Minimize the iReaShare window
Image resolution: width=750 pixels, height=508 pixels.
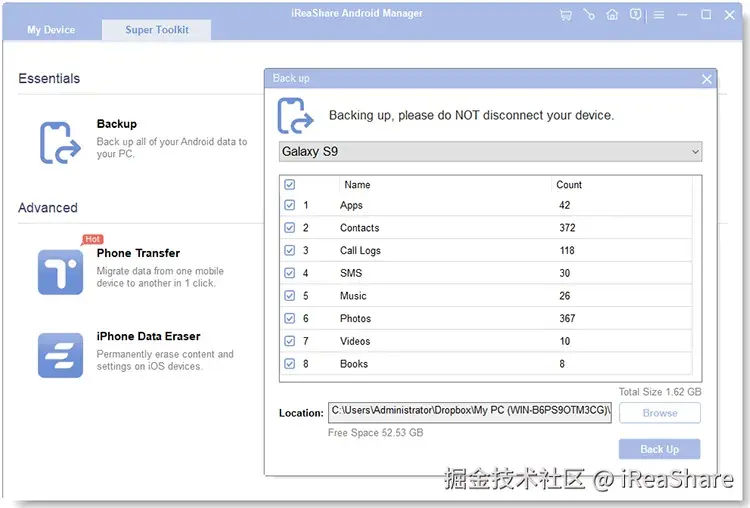(x=682, y=15)
